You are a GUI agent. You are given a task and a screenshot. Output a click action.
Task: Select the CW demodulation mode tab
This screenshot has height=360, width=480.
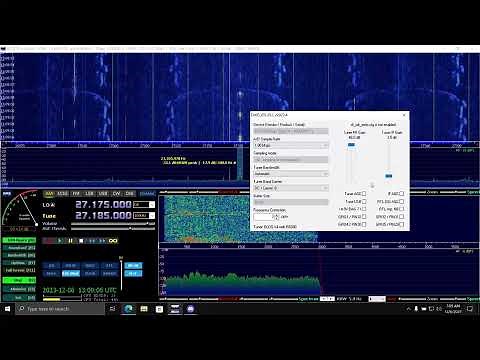click(x=116, y=194)
